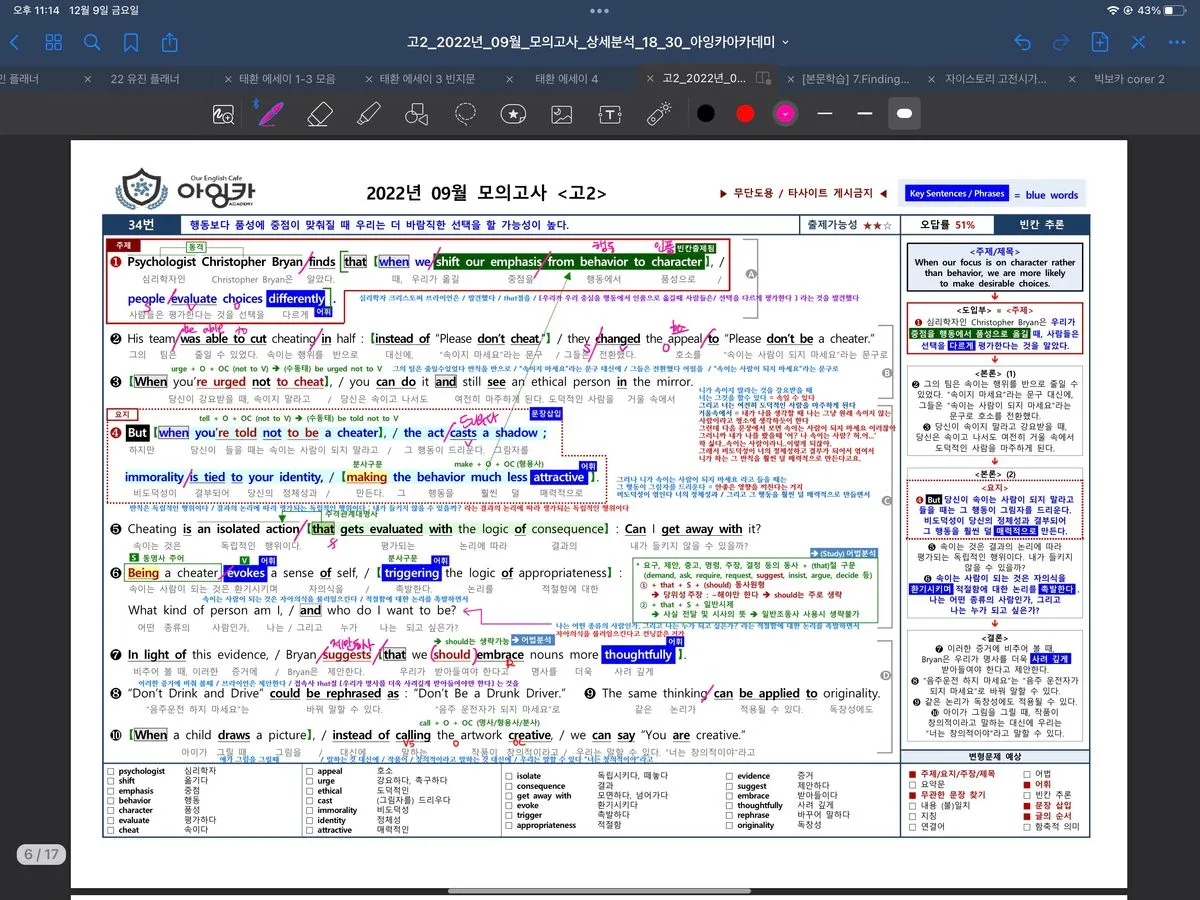Select the Shapes tool
This screenshot has height=900, width=1200.
417,113
